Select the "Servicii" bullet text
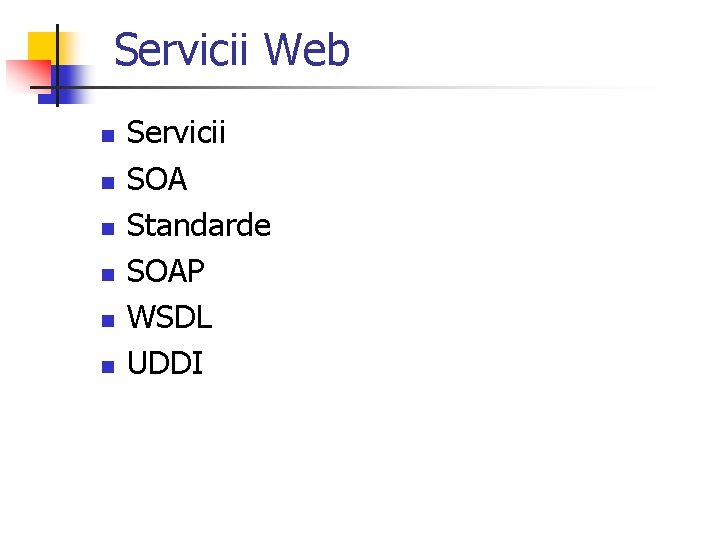Image resolution: width=720 pixels, height=540 pixels. click(176, 132)
